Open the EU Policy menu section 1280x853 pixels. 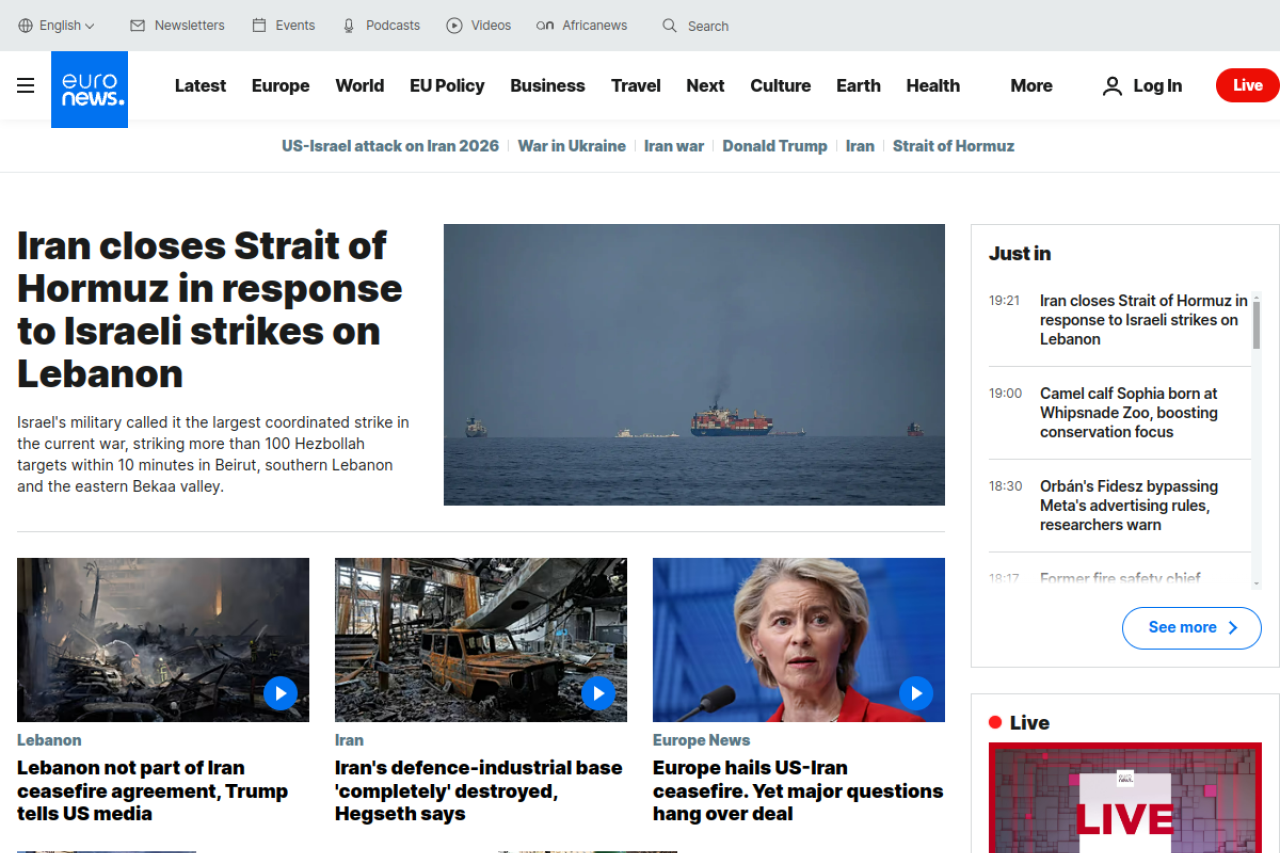(447, 86)
